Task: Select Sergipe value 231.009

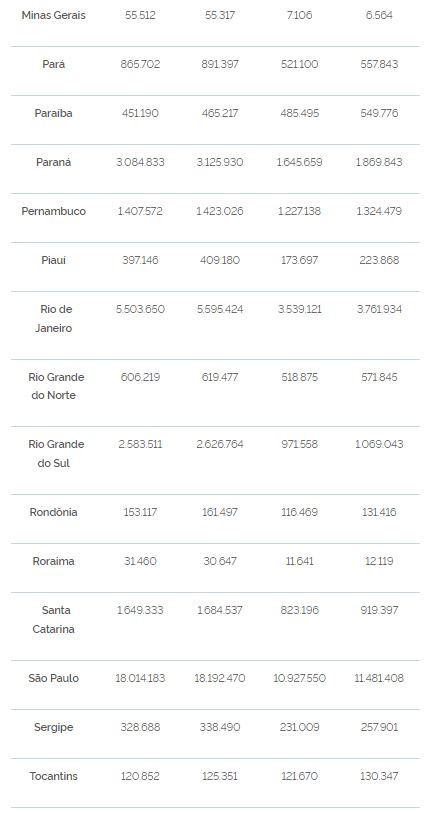Action: [x=300, y=727]
